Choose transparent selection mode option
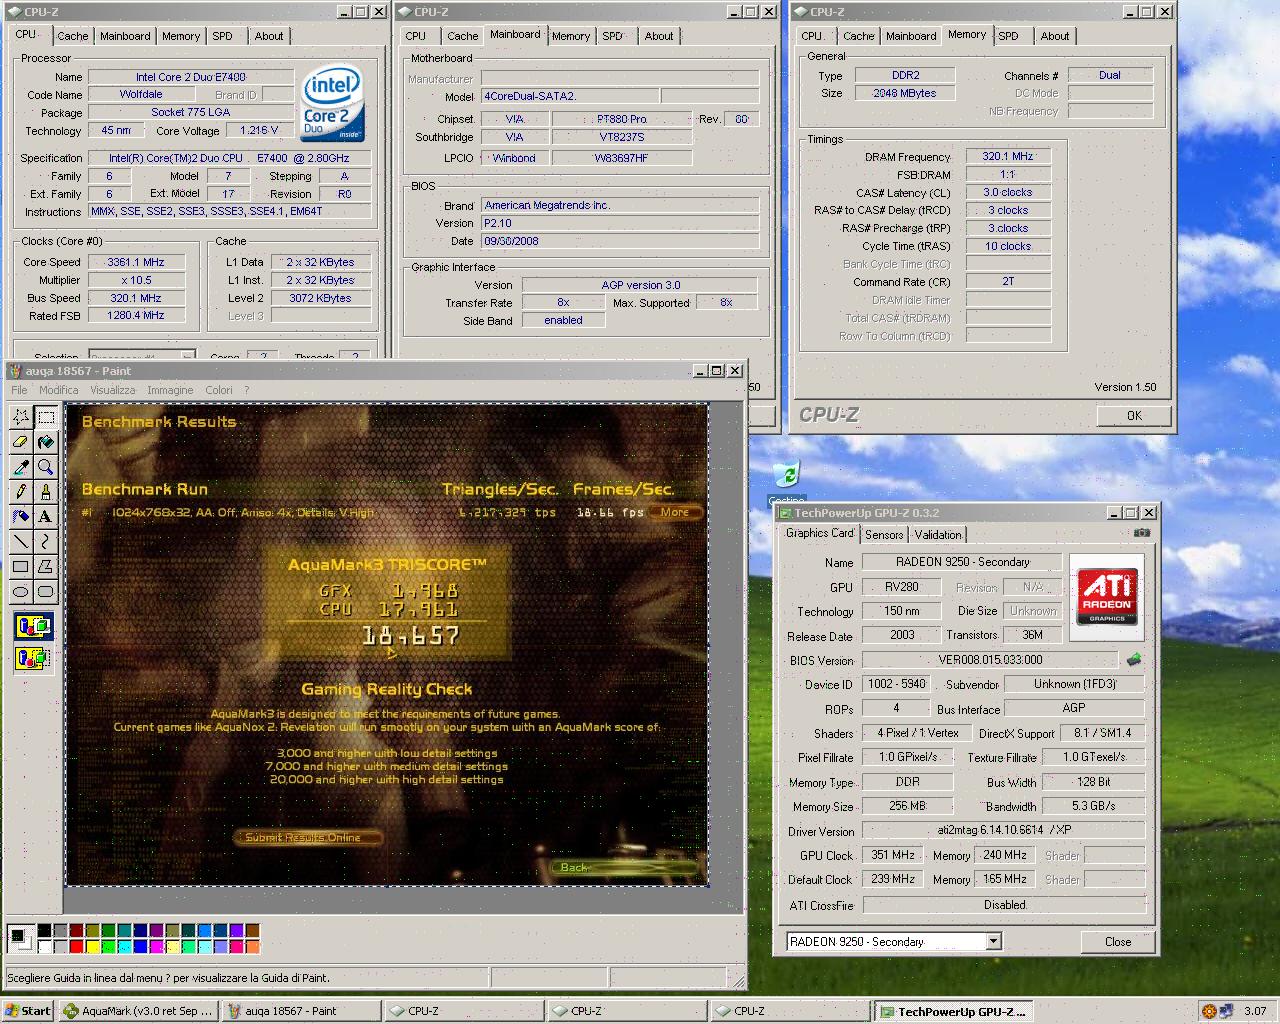The height and width of the screenshot is (1024, 1280). (x=33, y=658)
